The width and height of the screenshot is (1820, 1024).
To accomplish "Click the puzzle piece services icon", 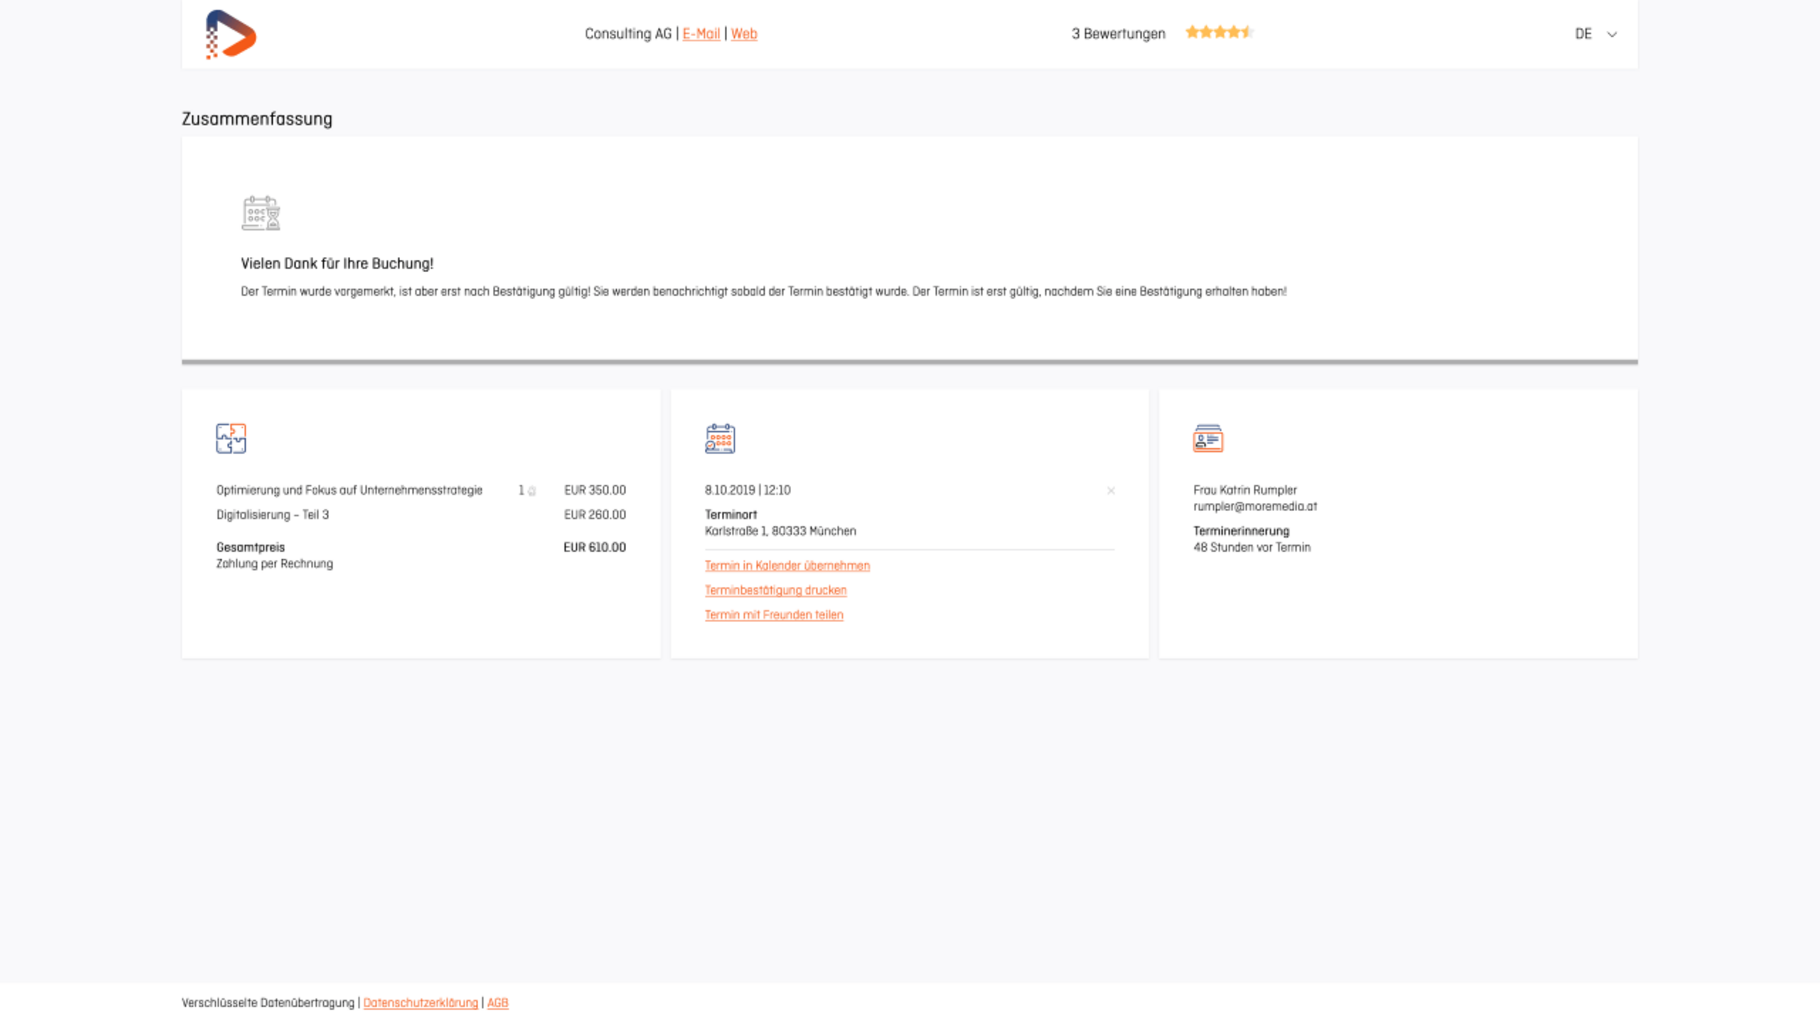I will tap(231, 438).
